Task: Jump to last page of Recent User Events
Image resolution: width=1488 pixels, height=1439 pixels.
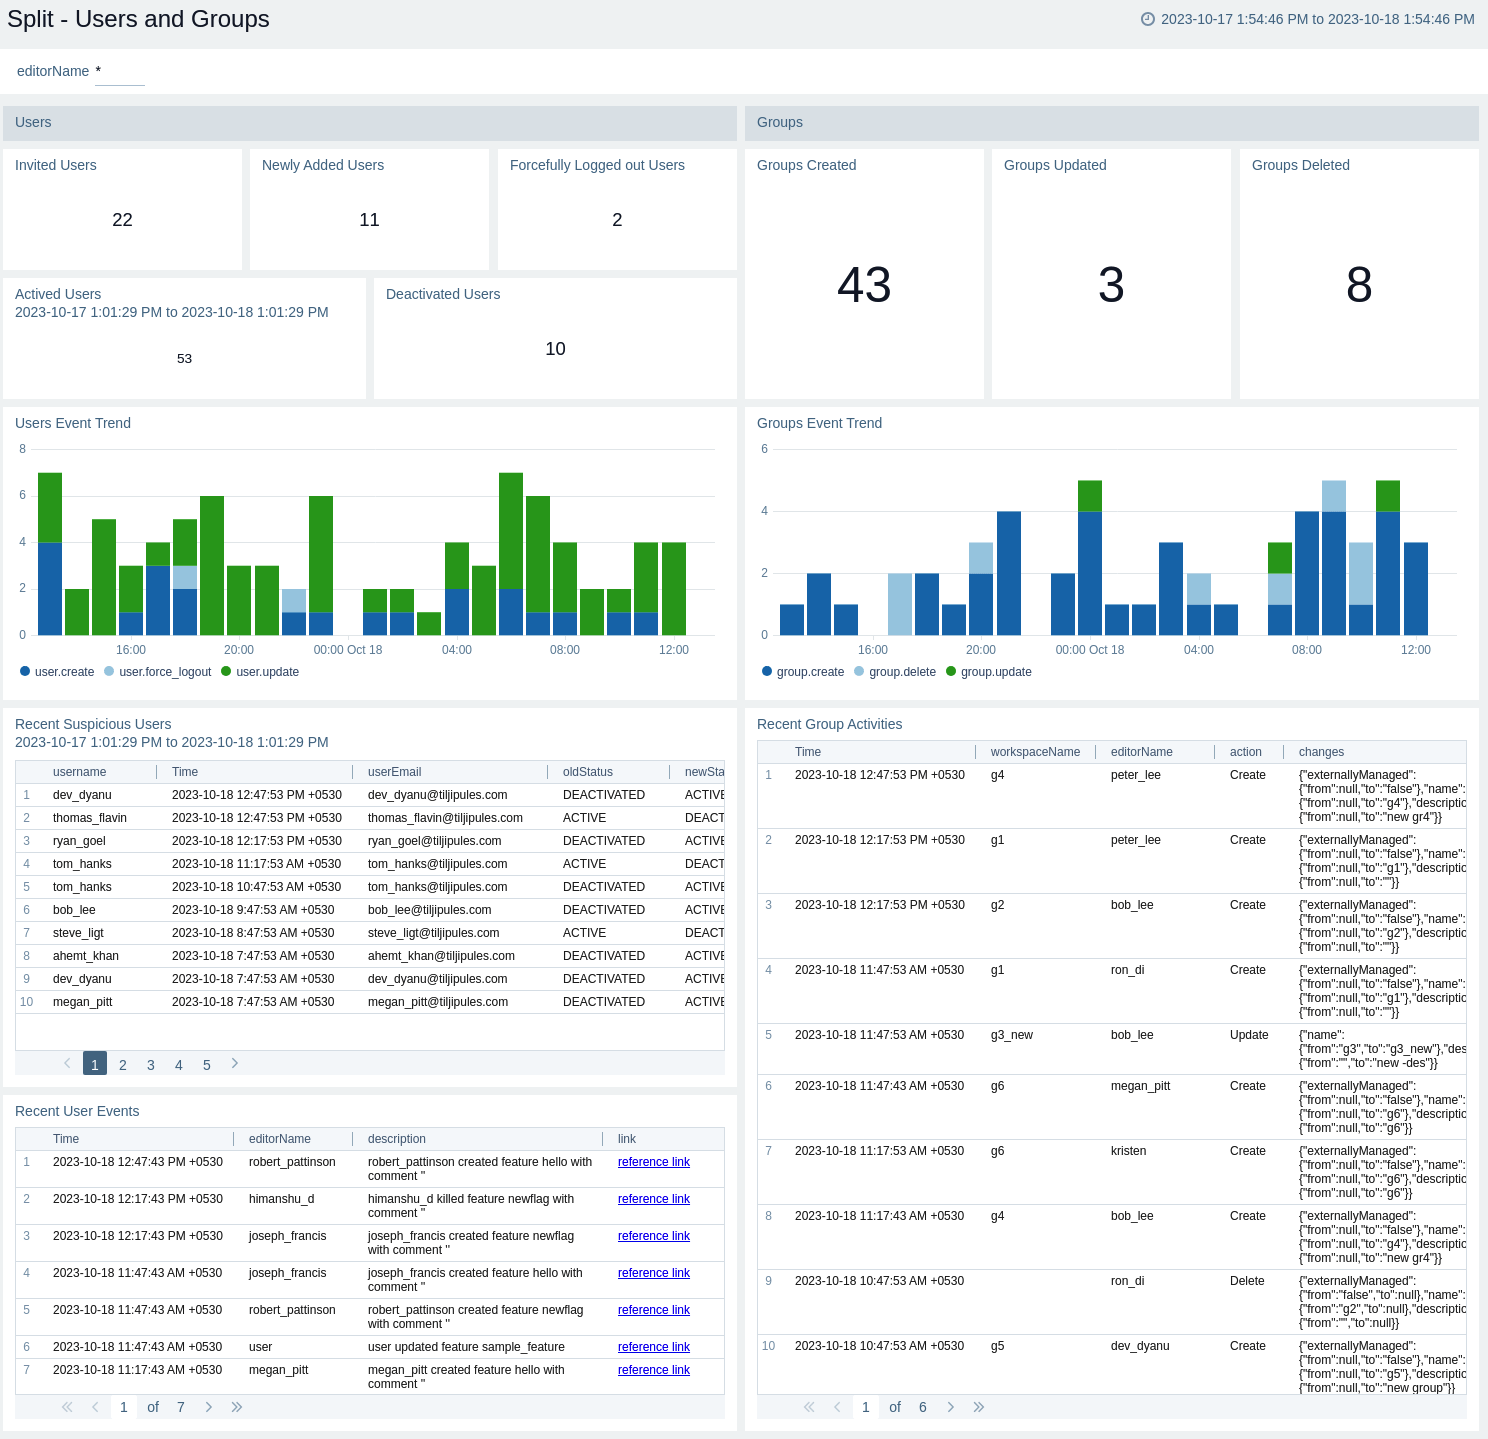Action: pos(237,1407)
